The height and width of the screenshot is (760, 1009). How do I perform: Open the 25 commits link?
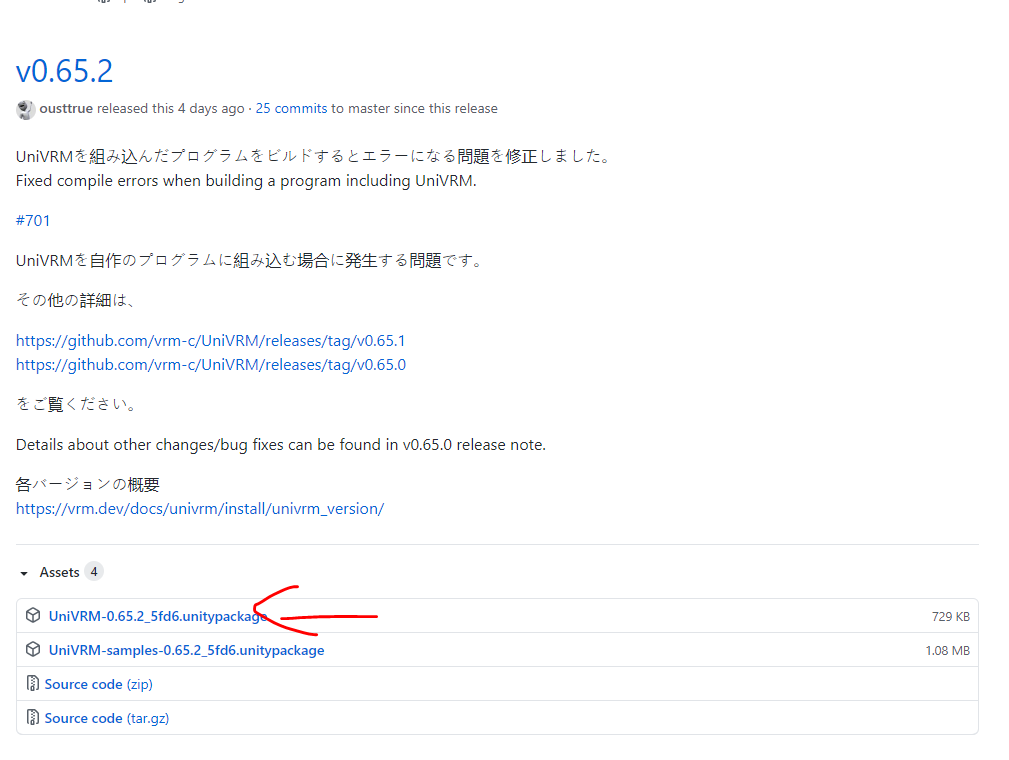pyautogui.click(x=292, y=108)
